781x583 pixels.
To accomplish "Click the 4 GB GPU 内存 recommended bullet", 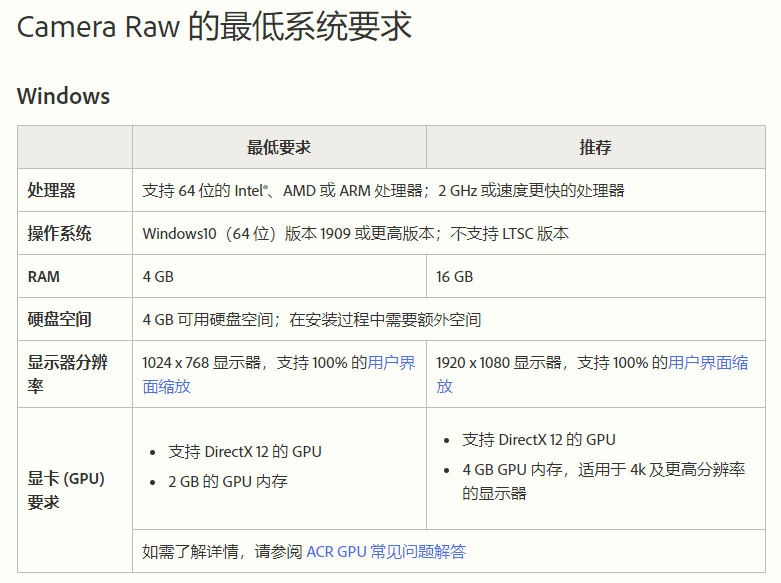I will pos(604,481).
